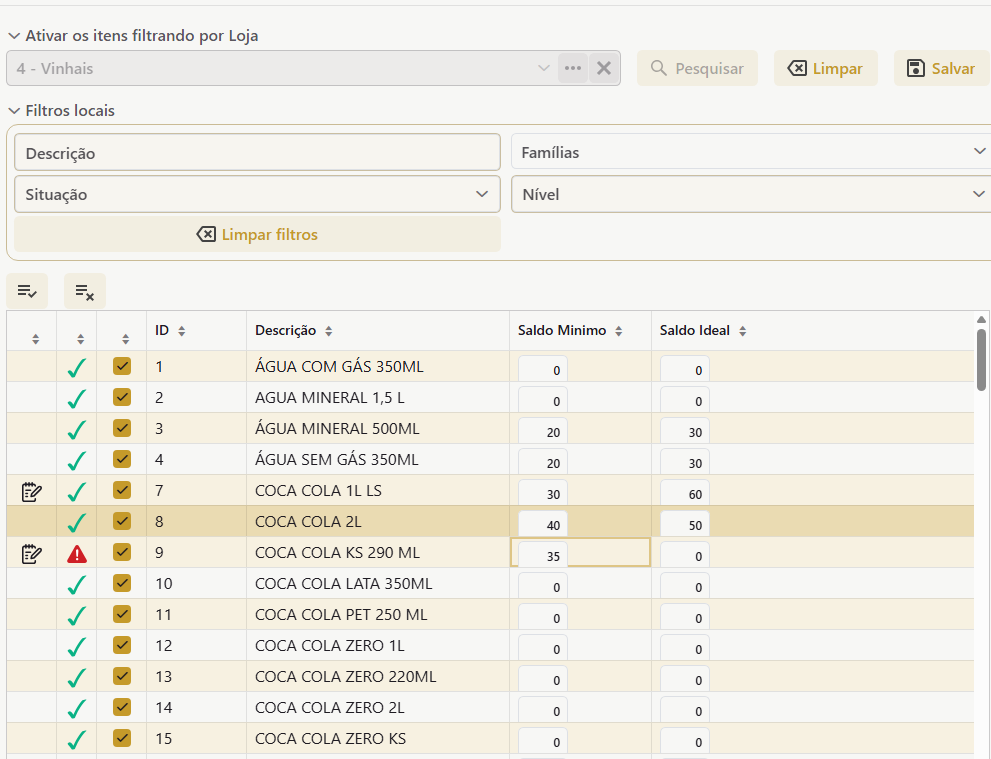991x759 pixels.
Task: Click the Salvar button
Action: (940, 68)
